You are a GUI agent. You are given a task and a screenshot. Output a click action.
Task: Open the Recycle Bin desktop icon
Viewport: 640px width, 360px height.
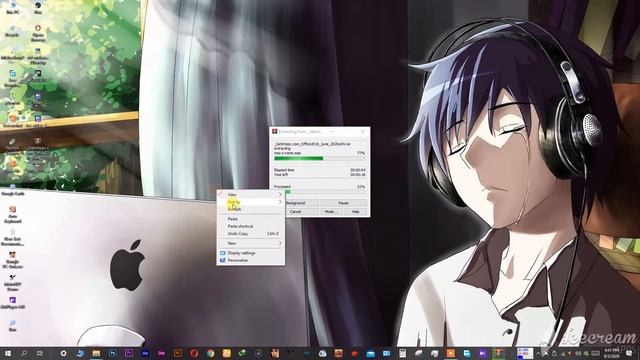[x=13, y=31]
